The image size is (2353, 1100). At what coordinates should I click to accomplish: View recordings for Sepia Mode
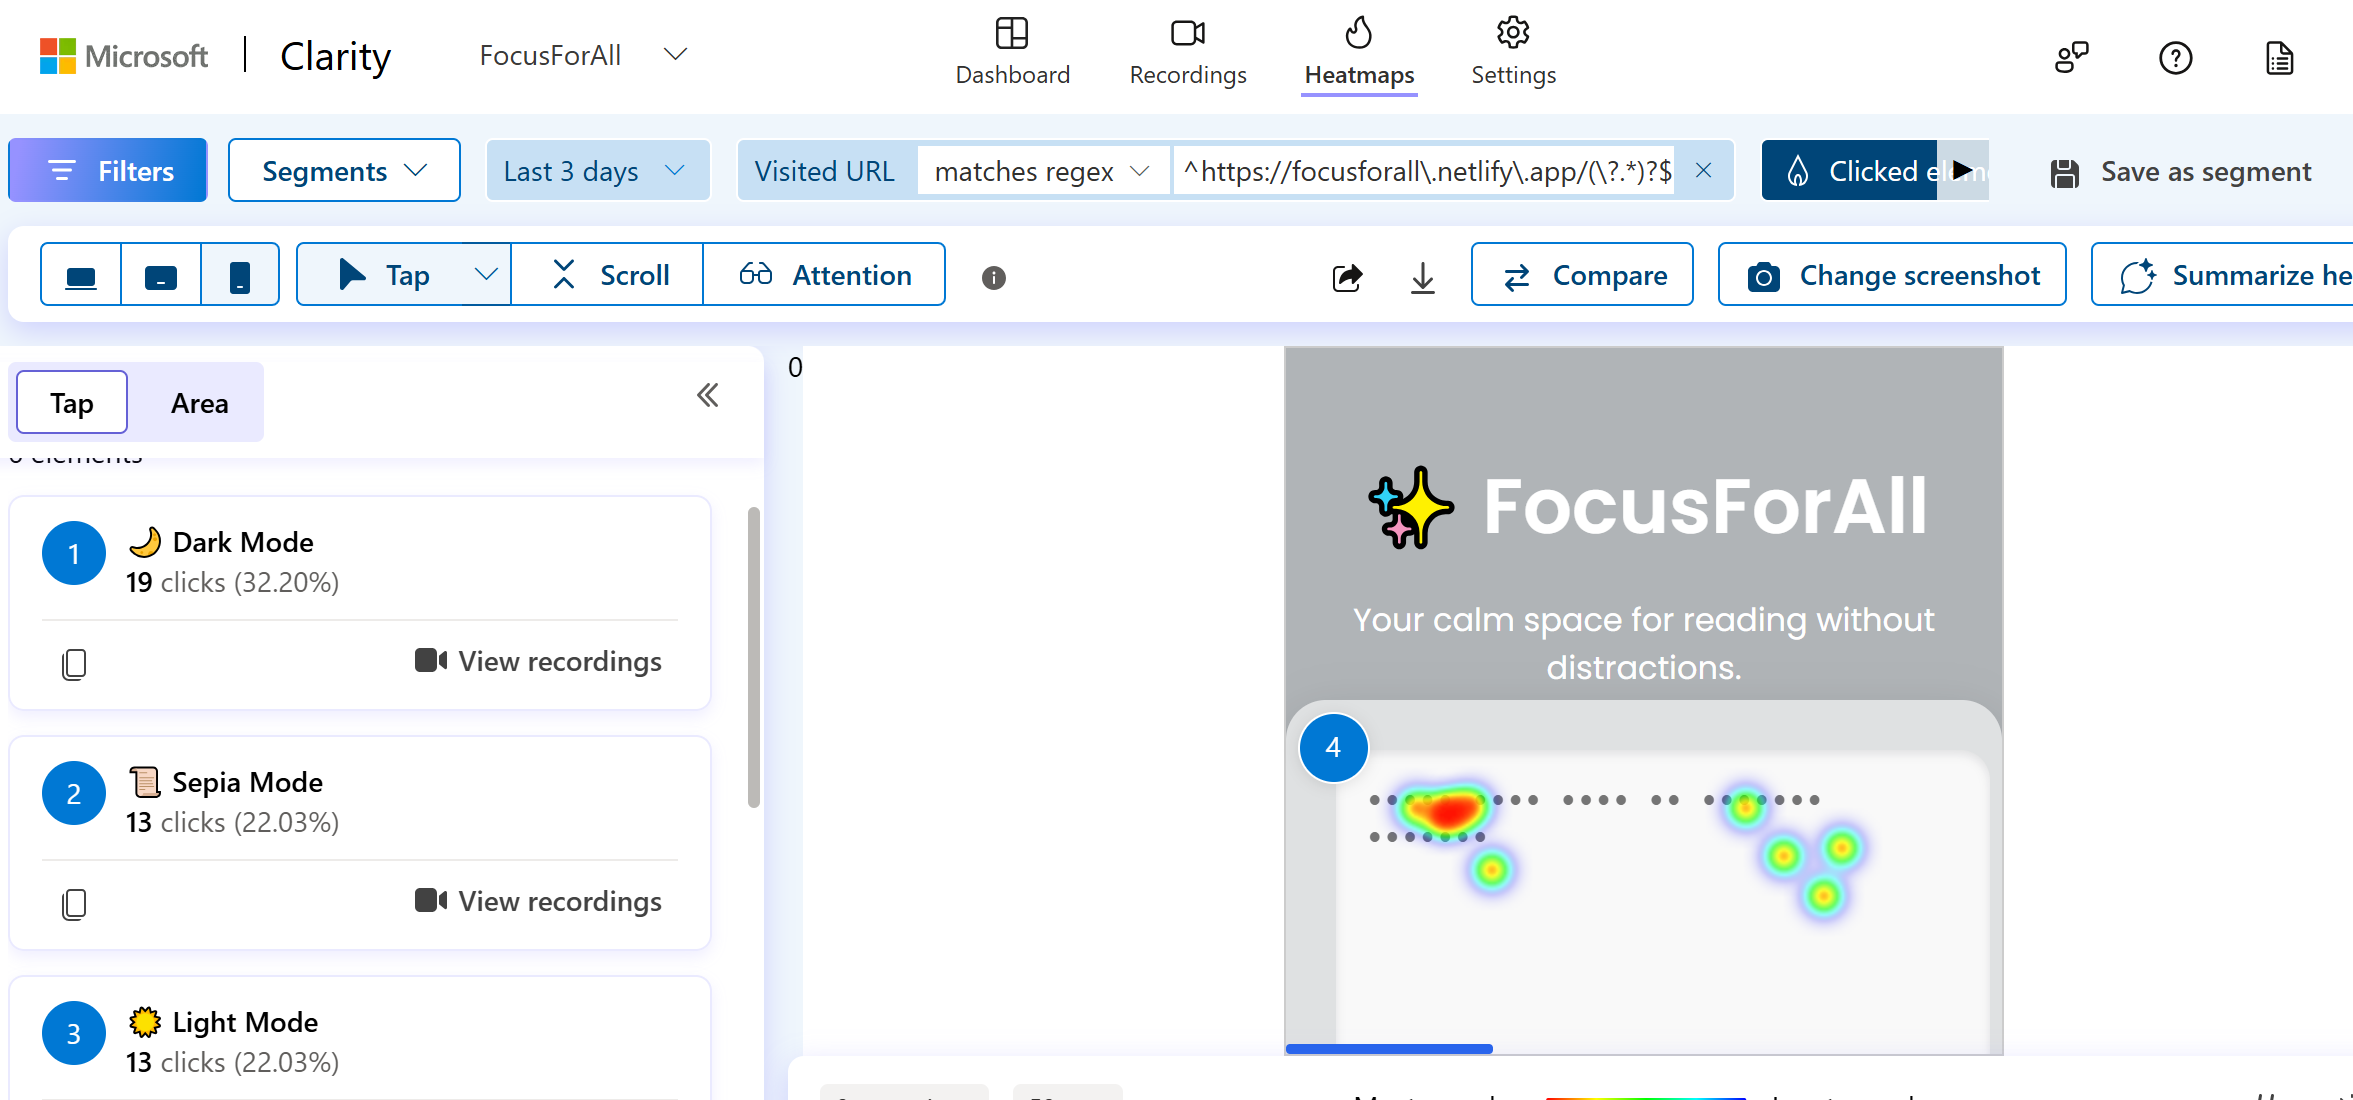pos(539,901)
